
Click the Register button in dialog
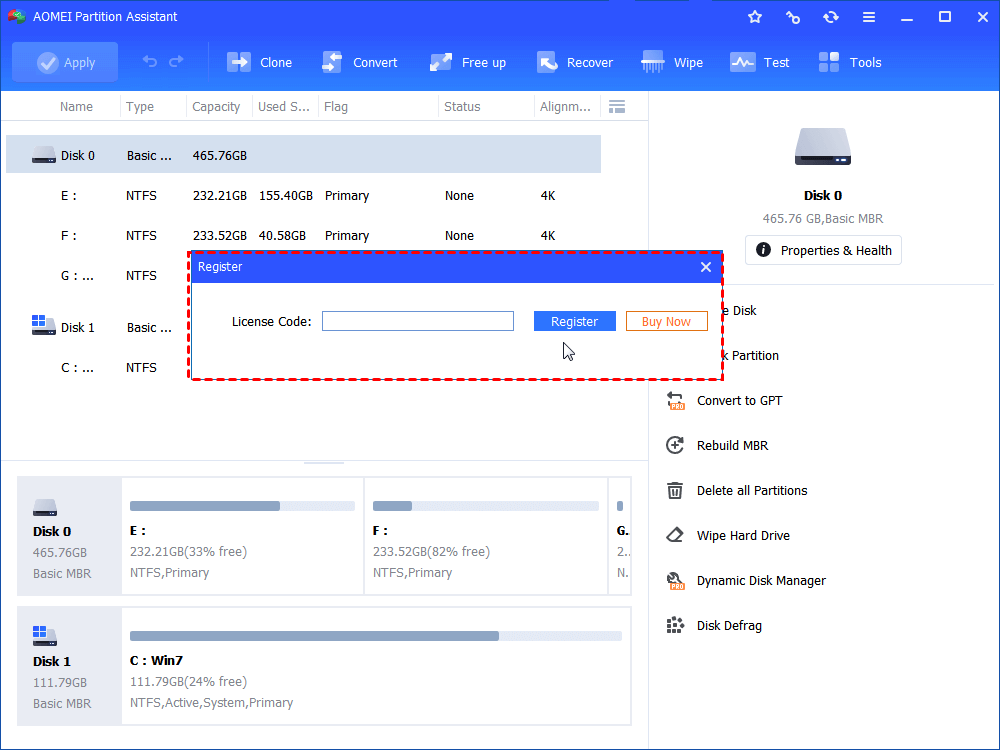coord(575,321)
